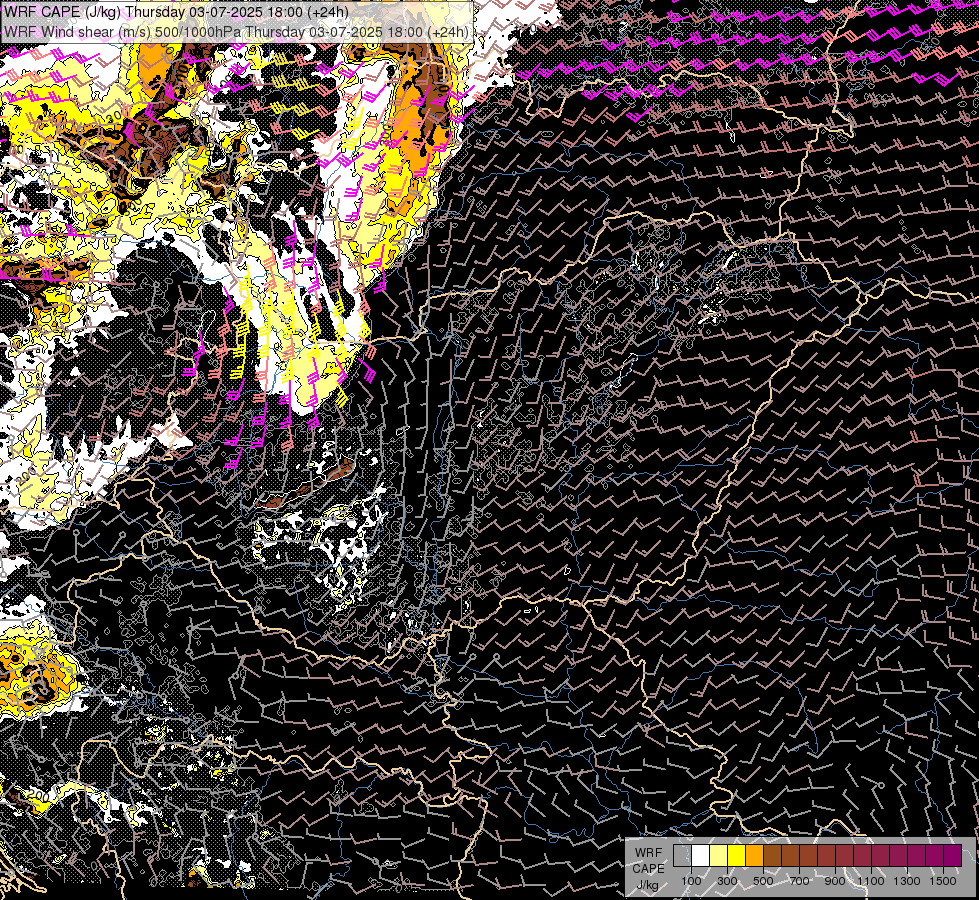Click the legend value 900
The image size is (979, 900).
click(x=835, y=881)
